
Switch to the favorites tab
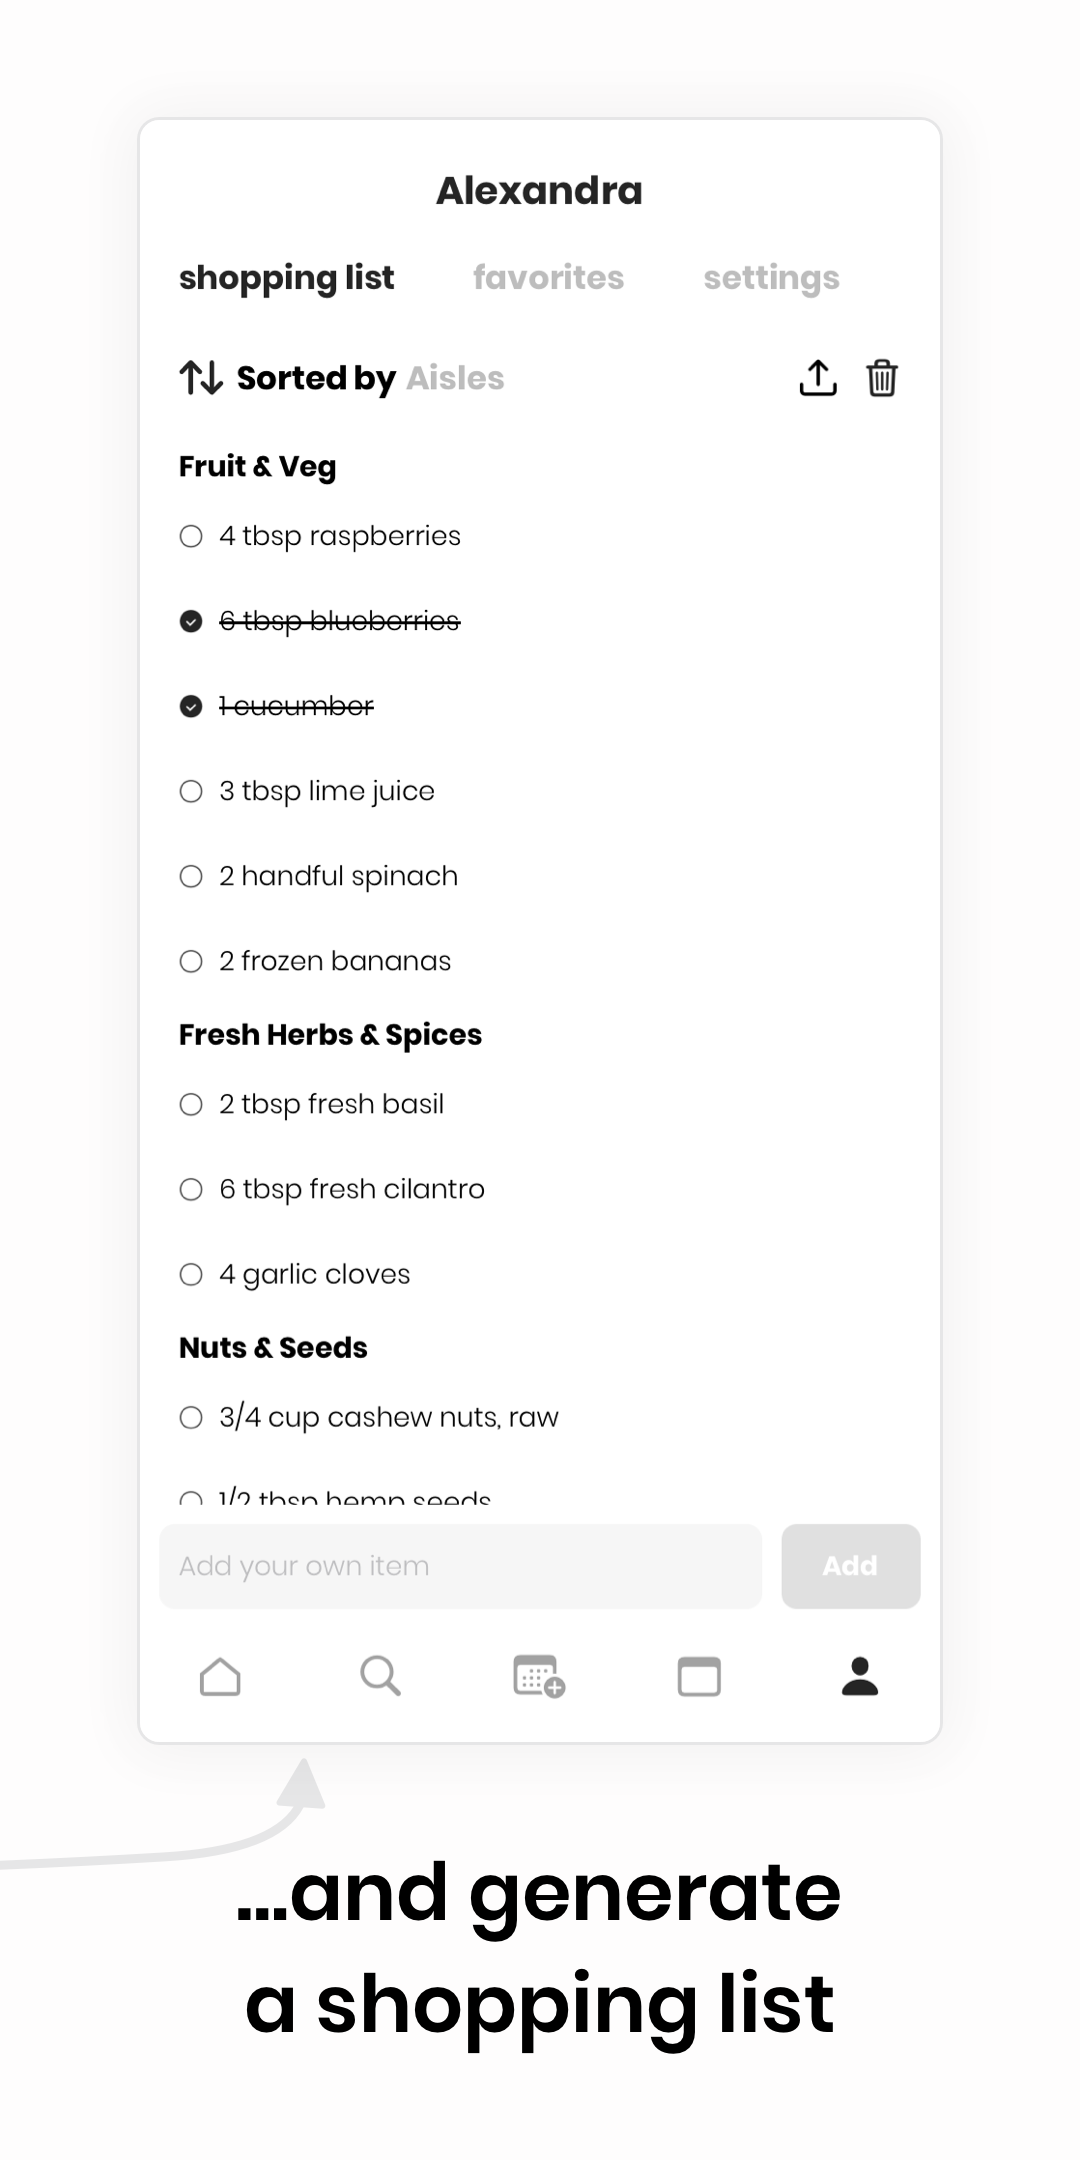(548, 277)
